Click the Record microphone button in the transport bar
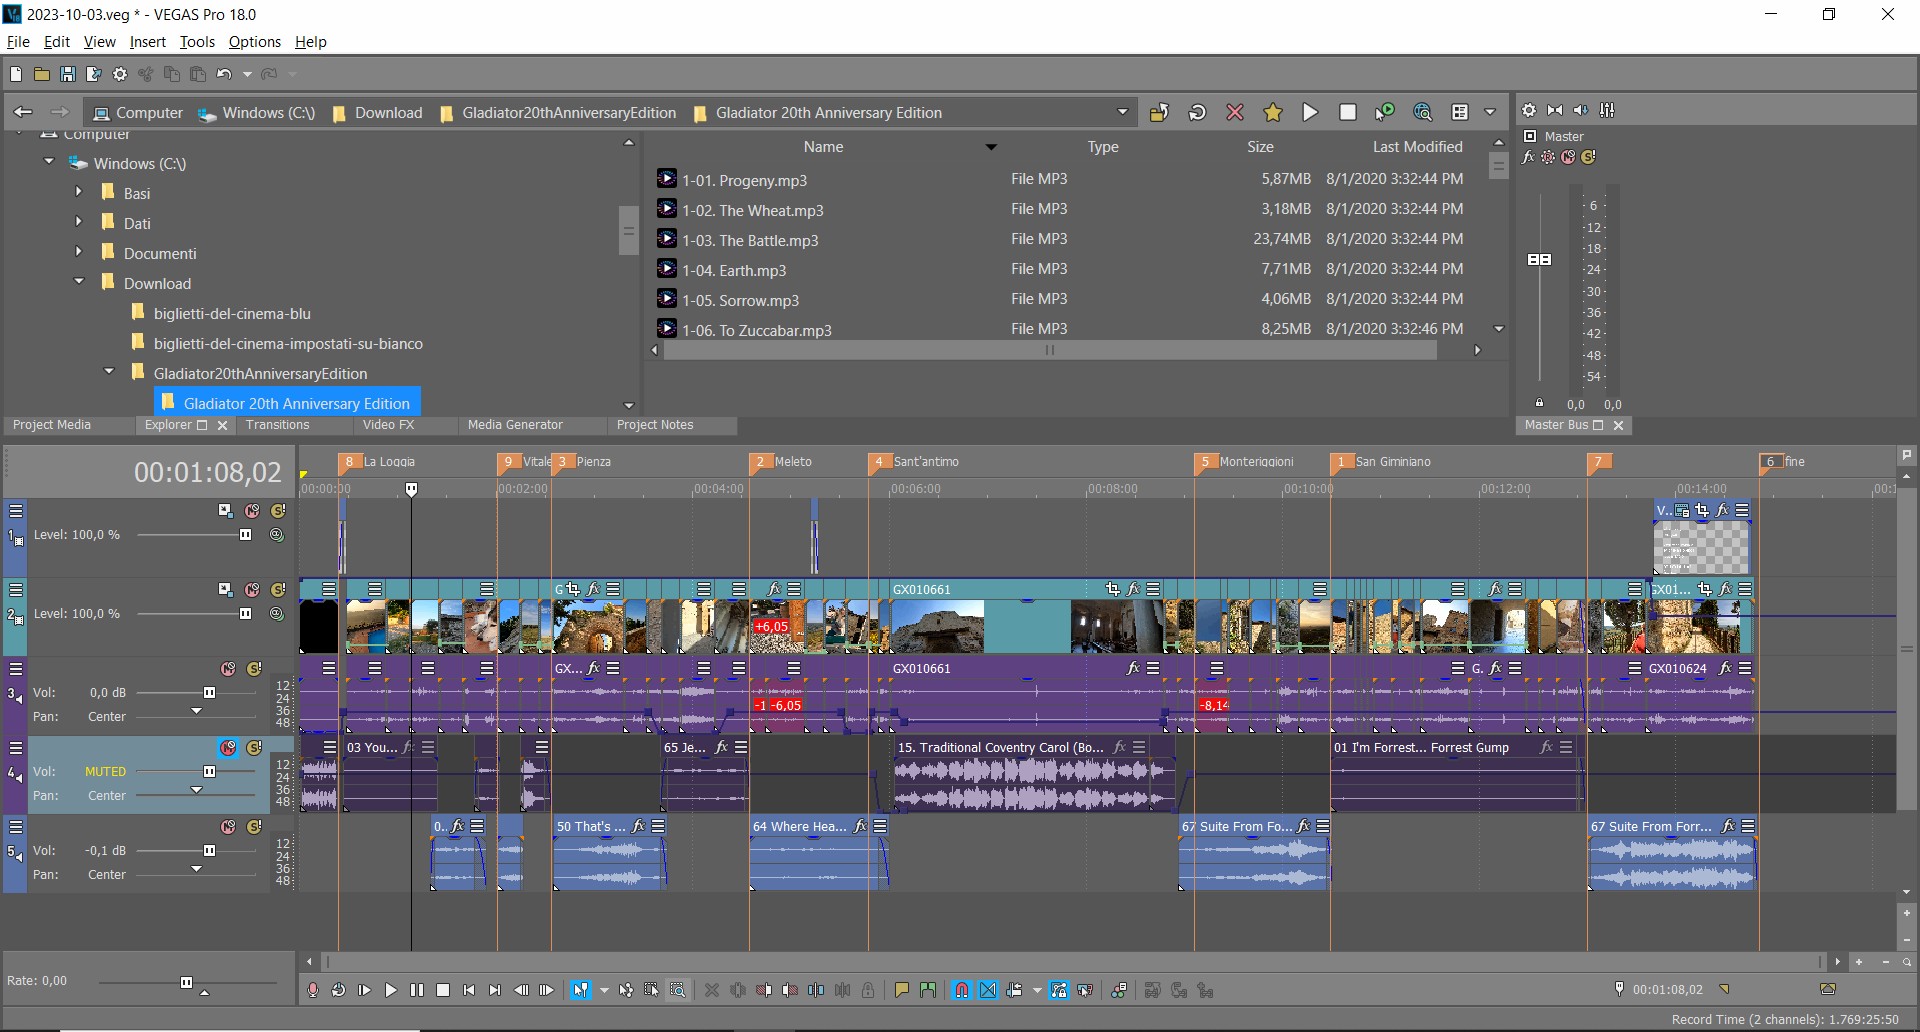The height and width of the screenshot is (1032, 1920). (313, 990)
